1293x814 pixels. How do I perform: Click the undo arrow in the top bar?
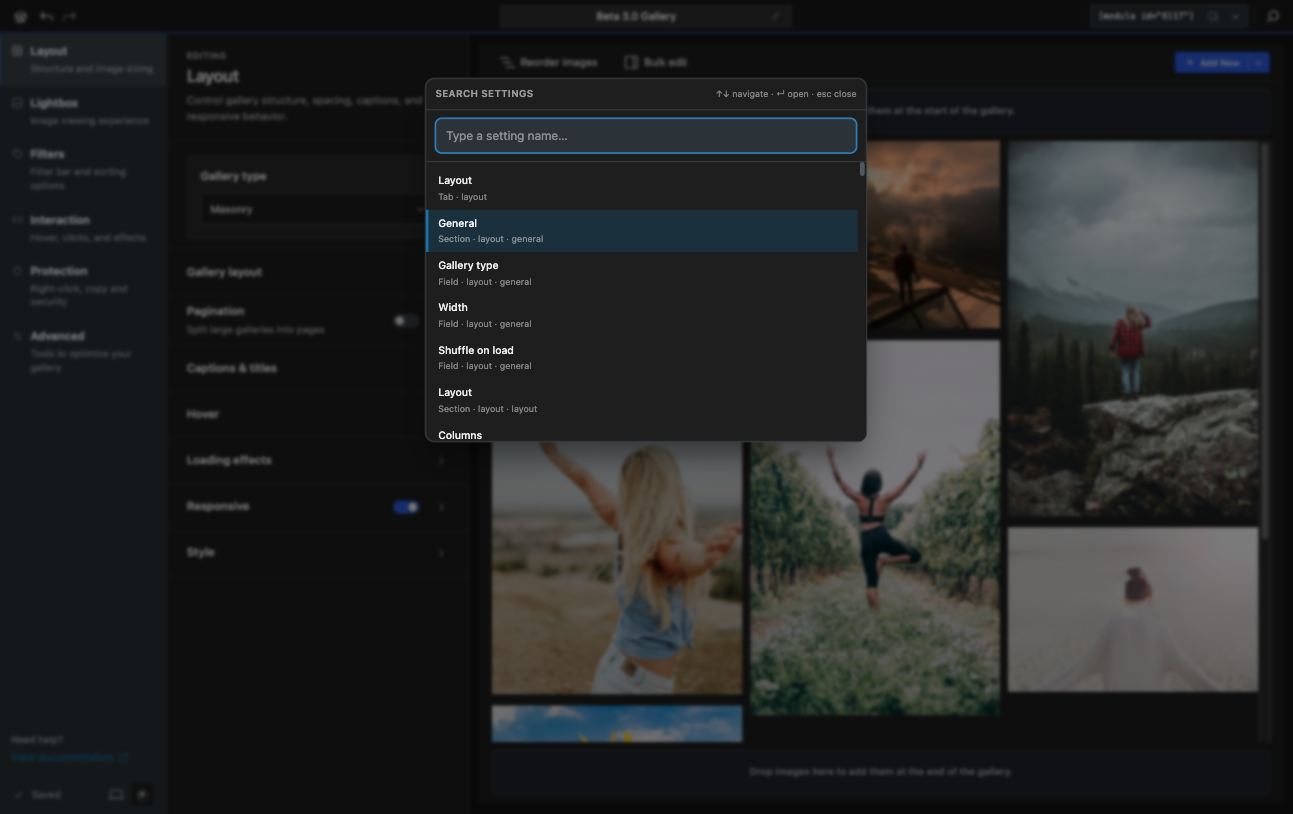(46, 16)
